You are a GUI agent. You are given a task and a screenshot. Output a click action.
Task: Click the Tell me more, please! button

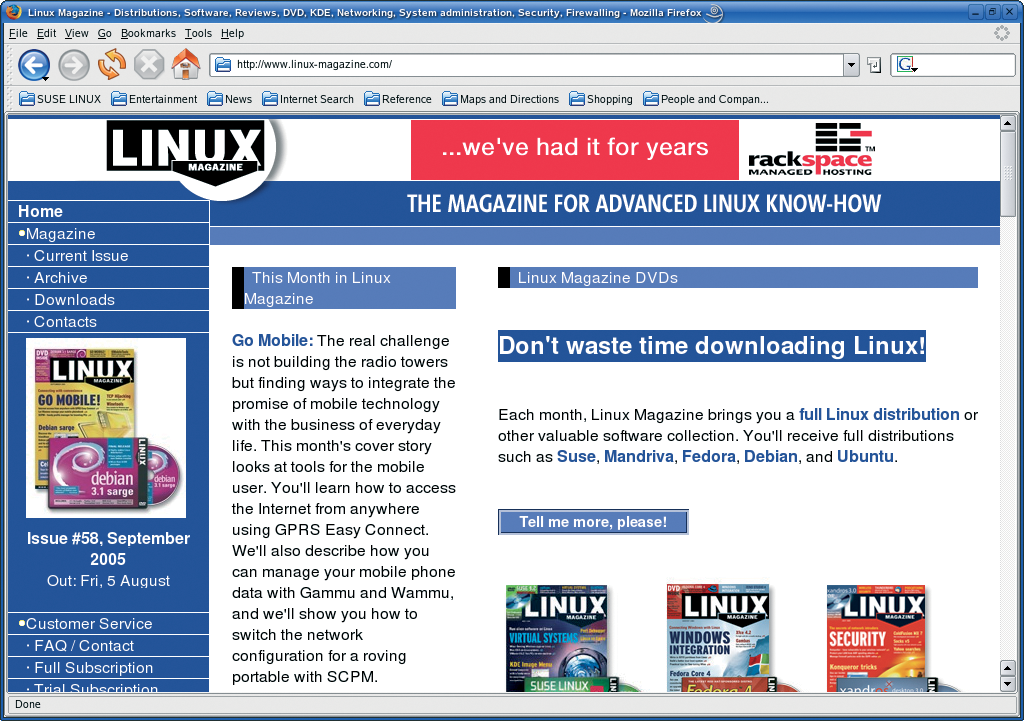(593, 522)
